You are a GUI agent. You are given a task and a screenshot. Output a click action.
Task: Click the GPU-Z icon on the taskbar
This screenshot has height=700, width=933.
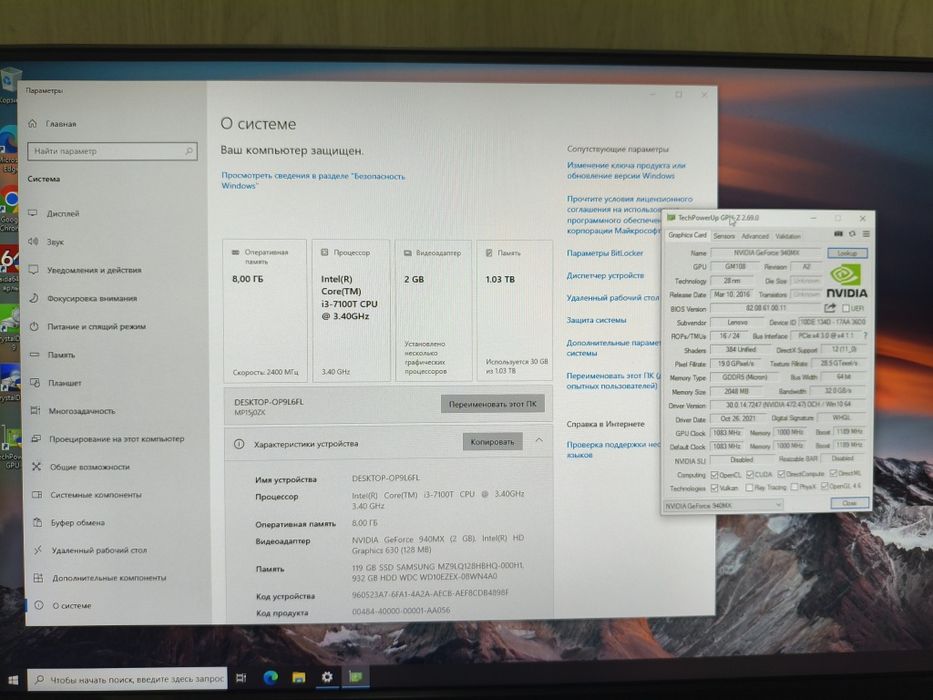click(355, 677)
